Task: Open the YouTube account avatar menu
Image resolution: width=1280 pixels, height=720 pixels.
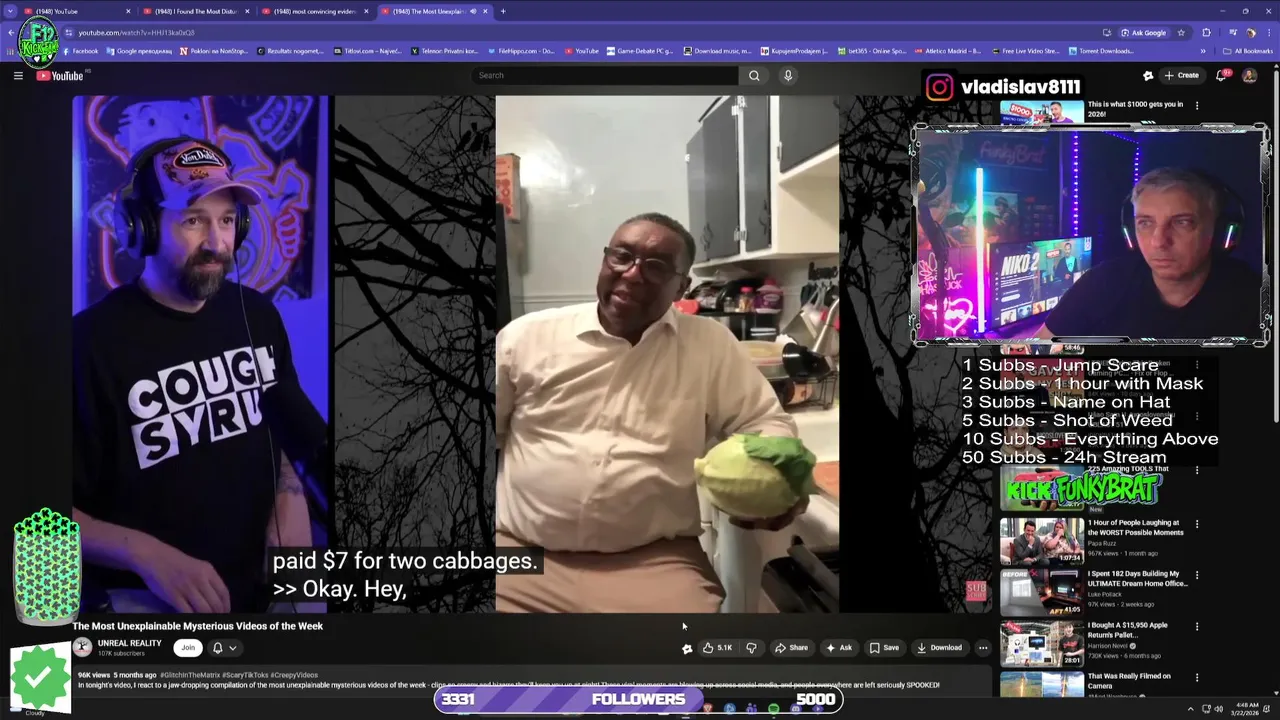Action: pyautogui.click(x=1249, y=75)
